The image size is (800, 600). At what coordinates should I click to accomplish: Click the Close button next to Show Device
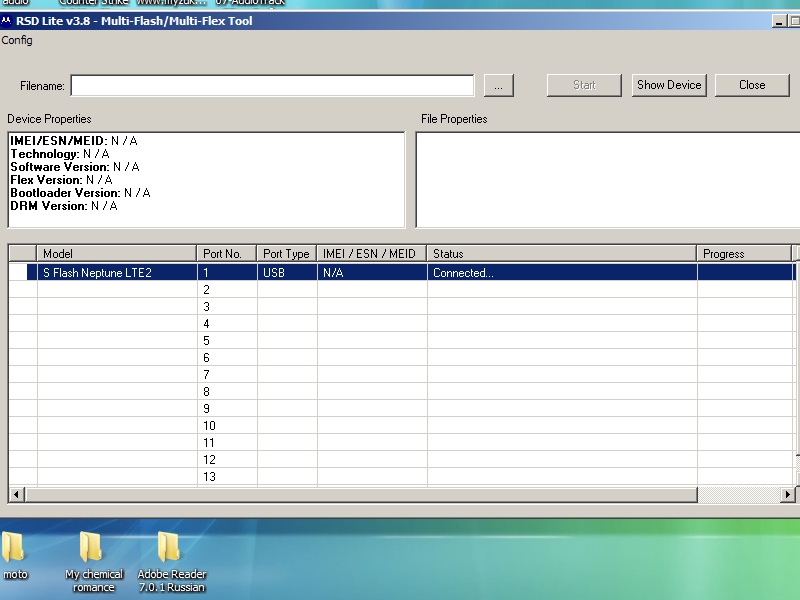[x=752, y=85]
